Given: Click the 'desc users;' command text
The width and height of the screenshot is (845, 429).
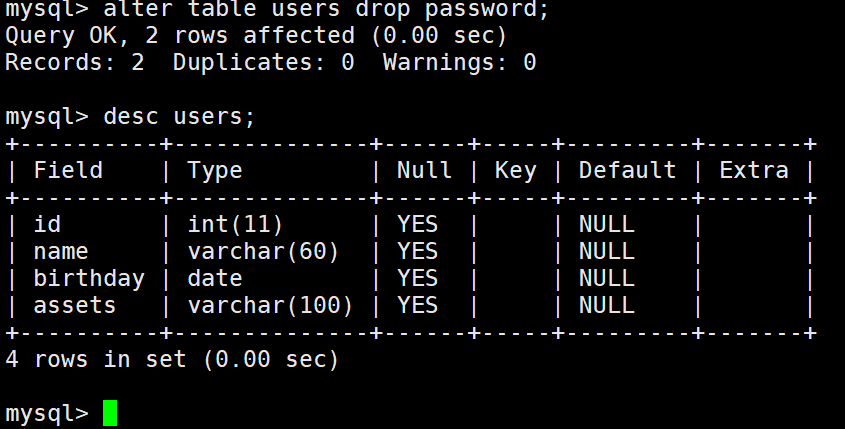Looking at the screenshot, I should [179, 116].
